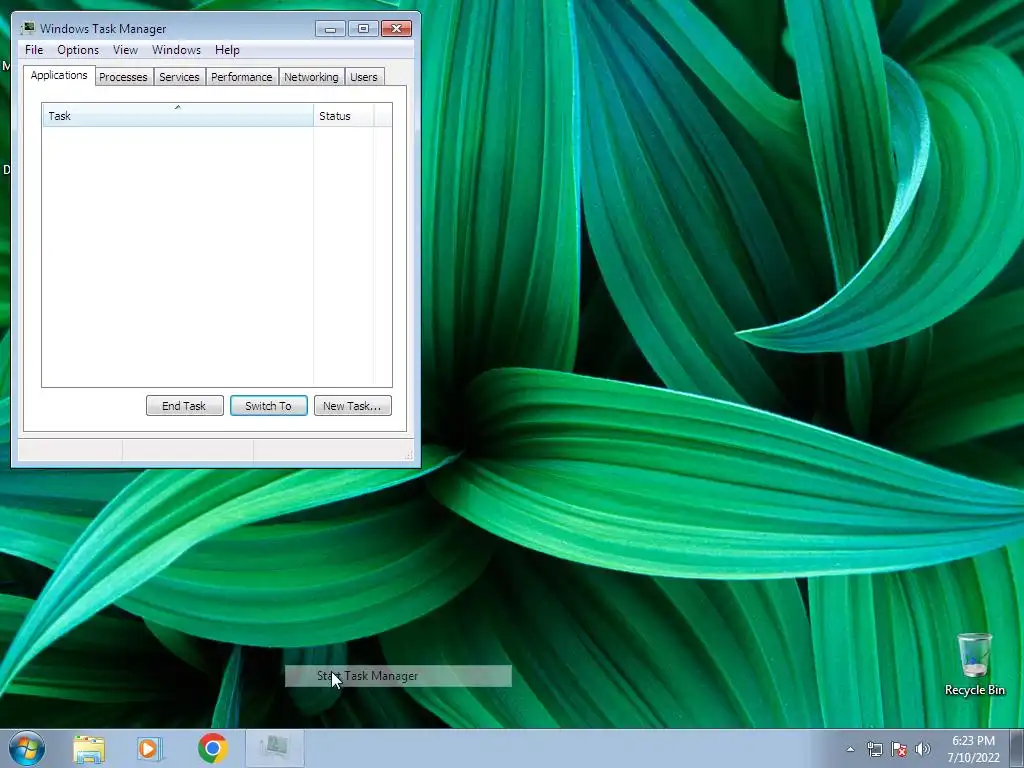
Task: Close the Windows Task Manager window
Action: [396, 29]
